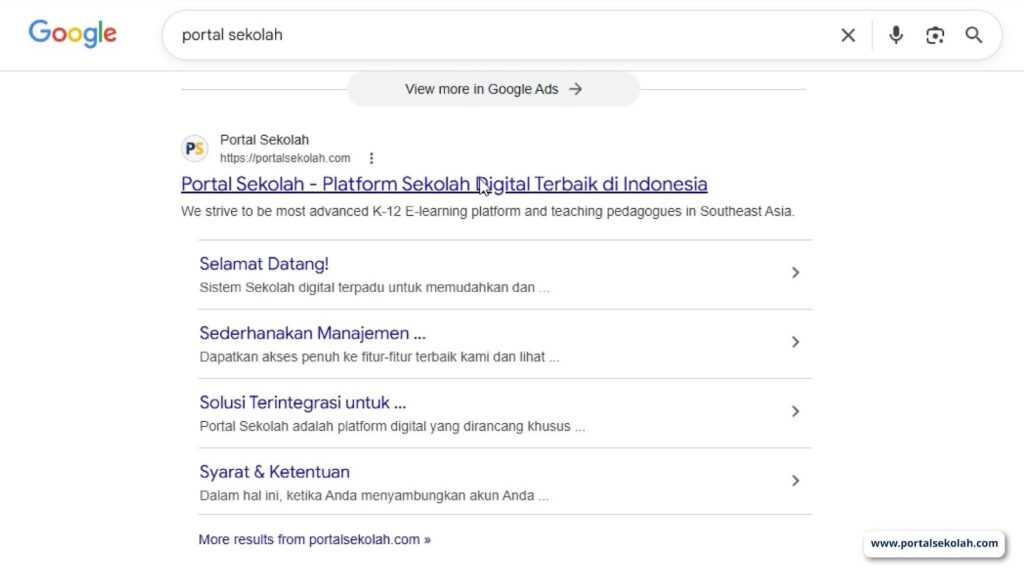The width and height of the screenshot is (1024, 576).
Task: Expand the Sederhanakan Manajemen chevron
Action: click(795, 342)
